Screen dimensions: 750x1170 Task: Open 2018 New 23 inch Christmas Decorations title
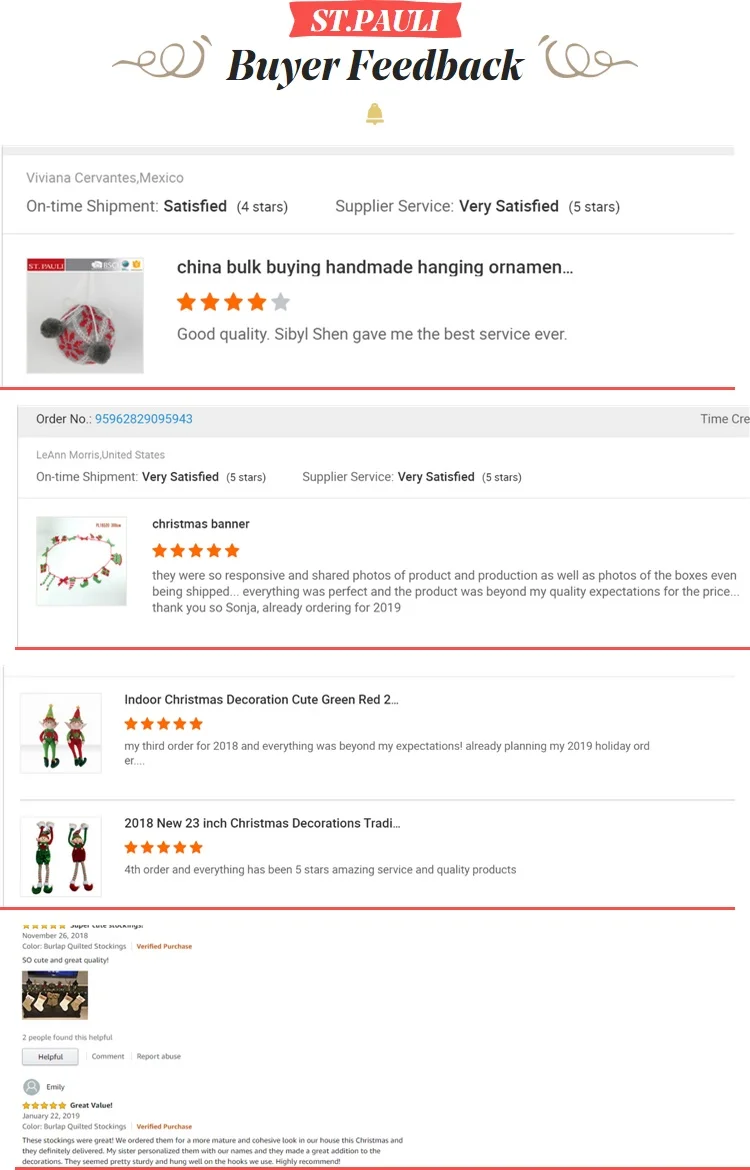point(262,823)
